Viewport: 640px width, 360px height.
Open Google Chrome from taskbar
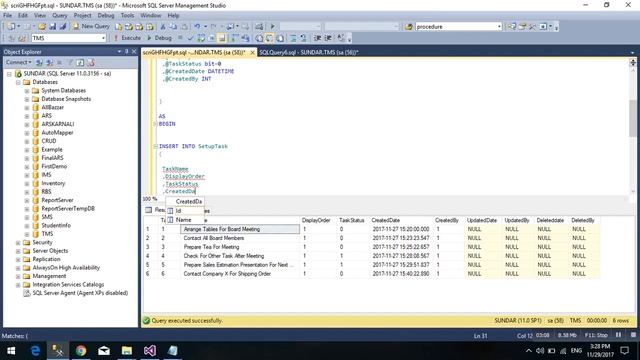point(81,351)
